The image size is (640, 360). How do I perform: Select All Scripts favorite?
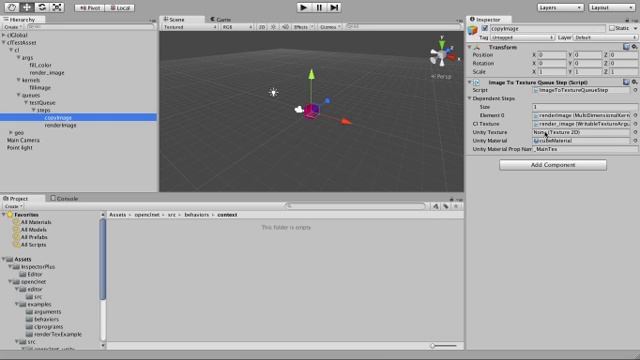click(33, 245)
